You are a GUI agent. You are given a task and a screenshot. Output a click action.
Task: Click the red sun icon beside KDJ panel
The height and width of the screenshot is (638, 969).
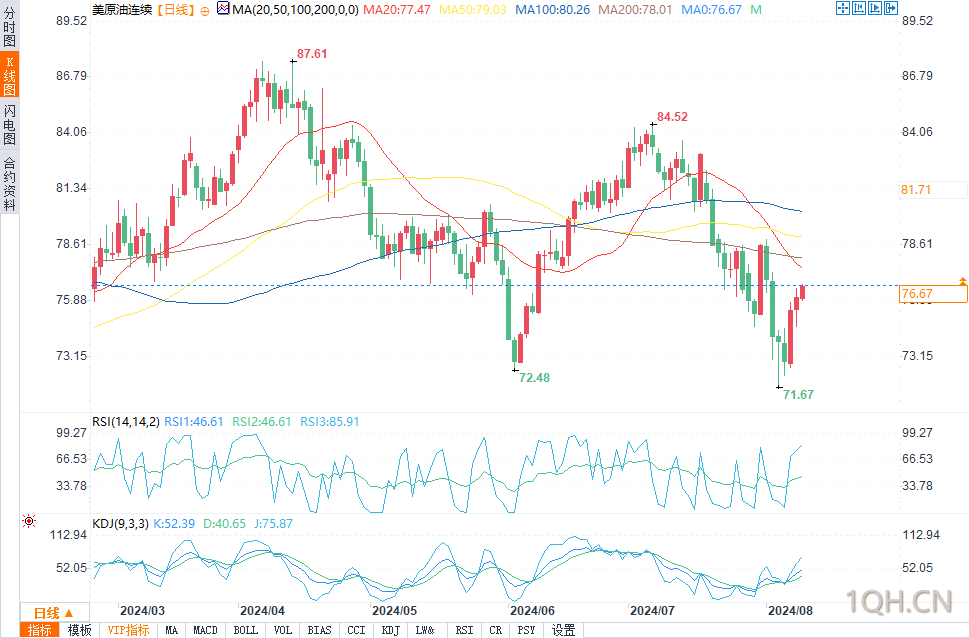tap(29, 521)
